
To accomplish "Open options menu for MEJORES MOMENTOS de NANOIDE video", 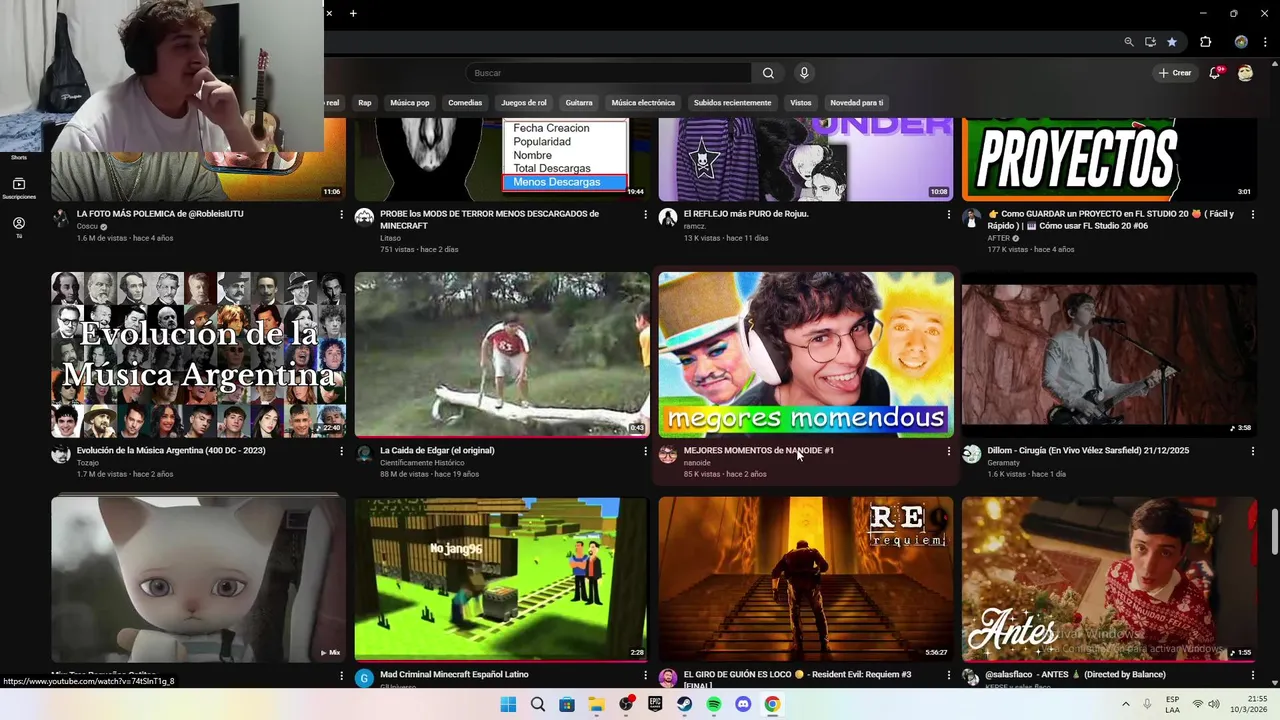I will pyautogui.click(x=949, y=451).
